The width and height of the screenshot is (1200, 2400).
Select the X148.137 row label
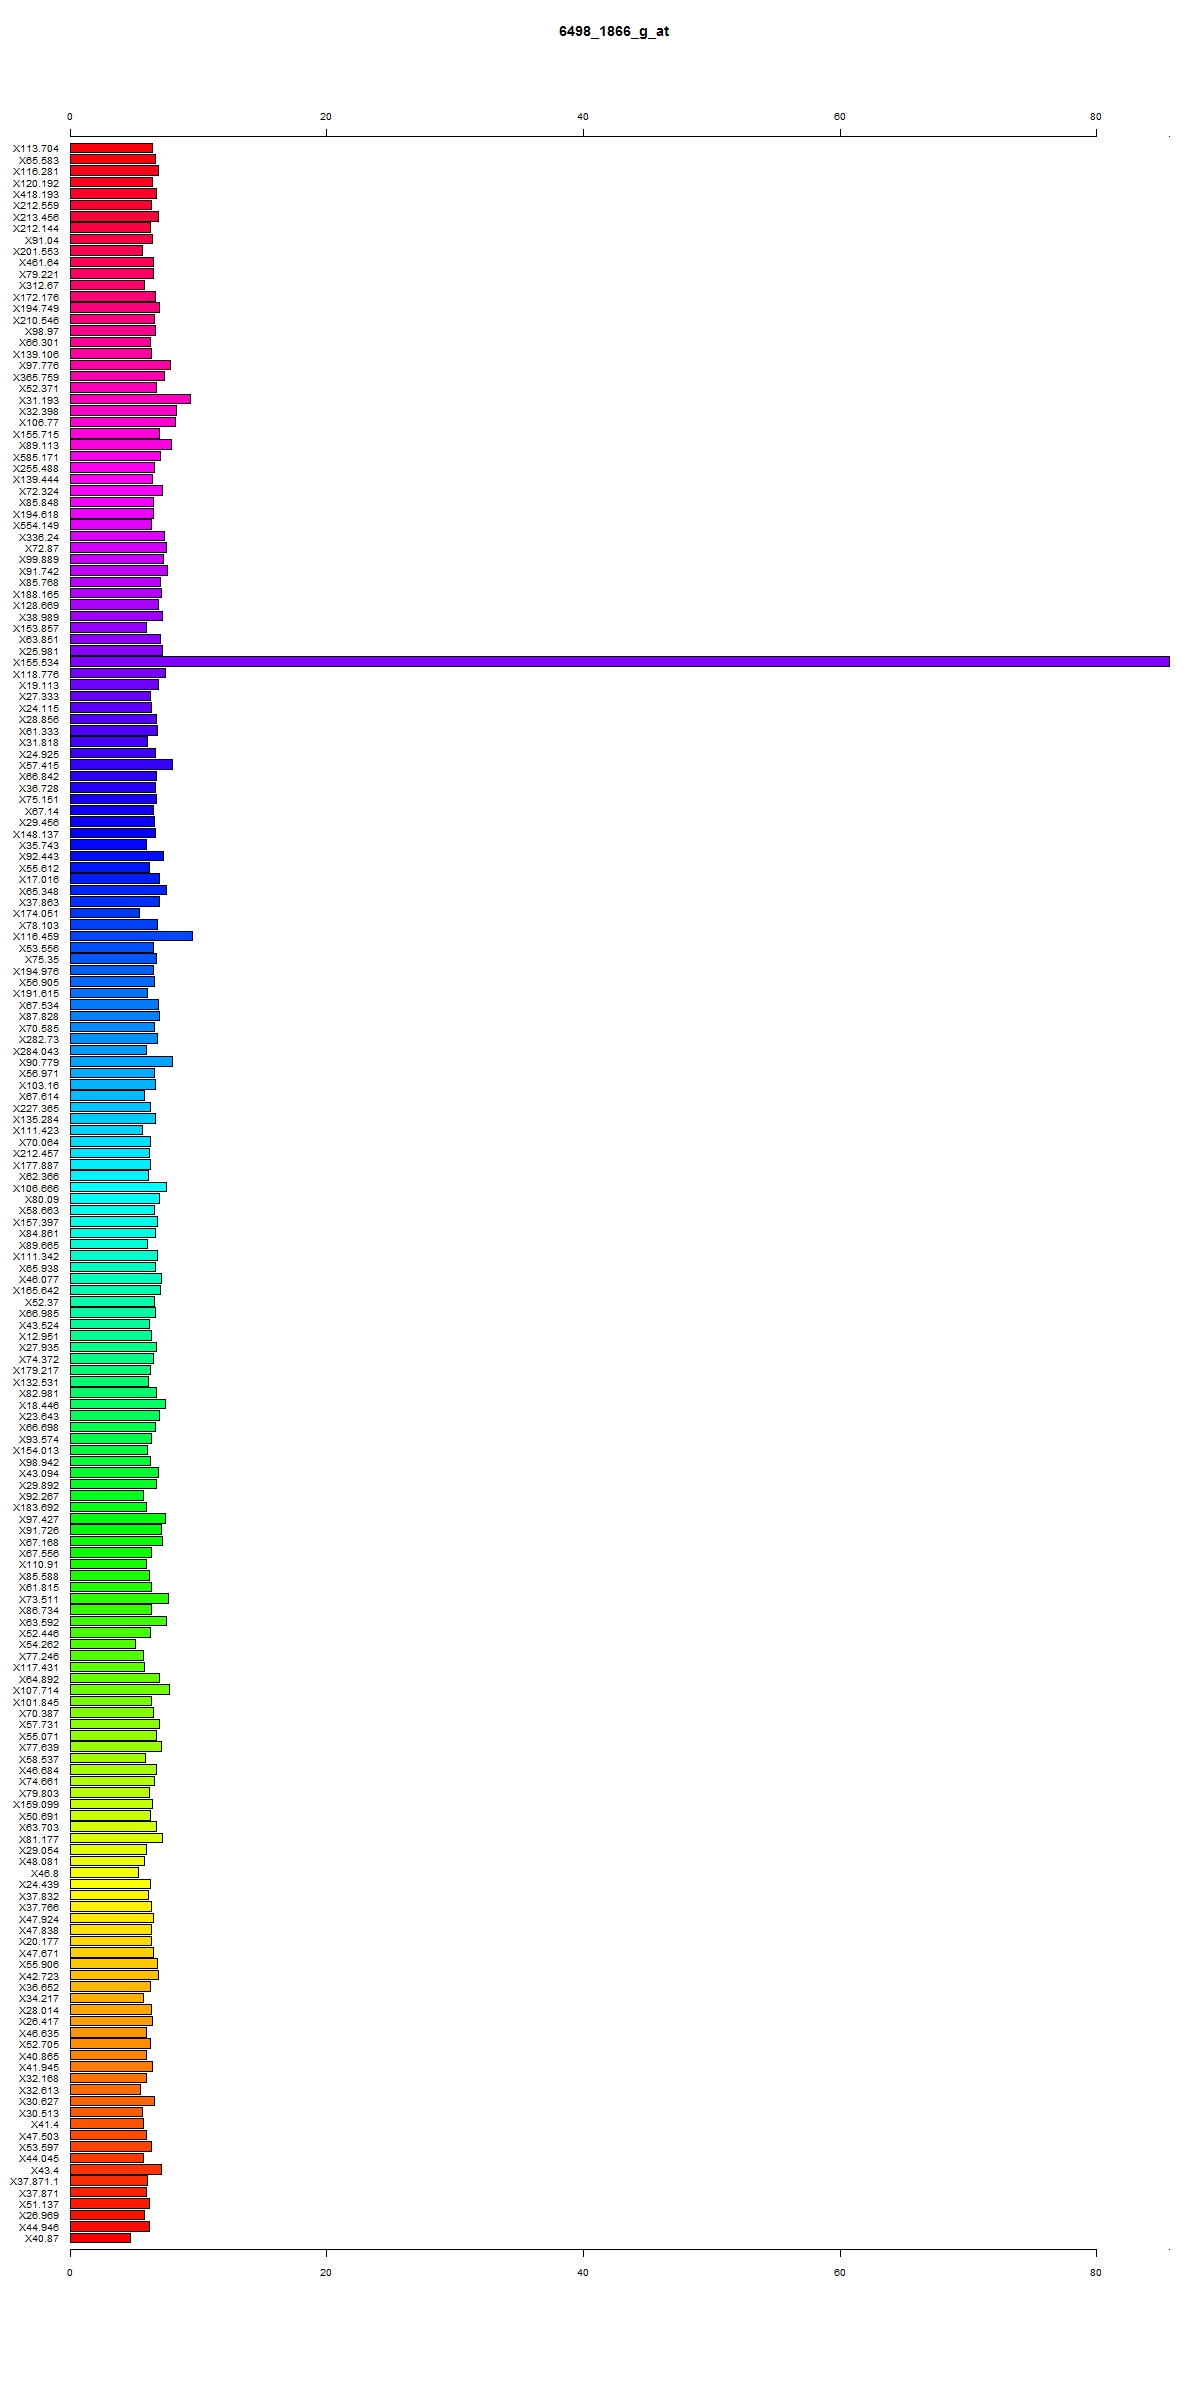click(36, 834)
